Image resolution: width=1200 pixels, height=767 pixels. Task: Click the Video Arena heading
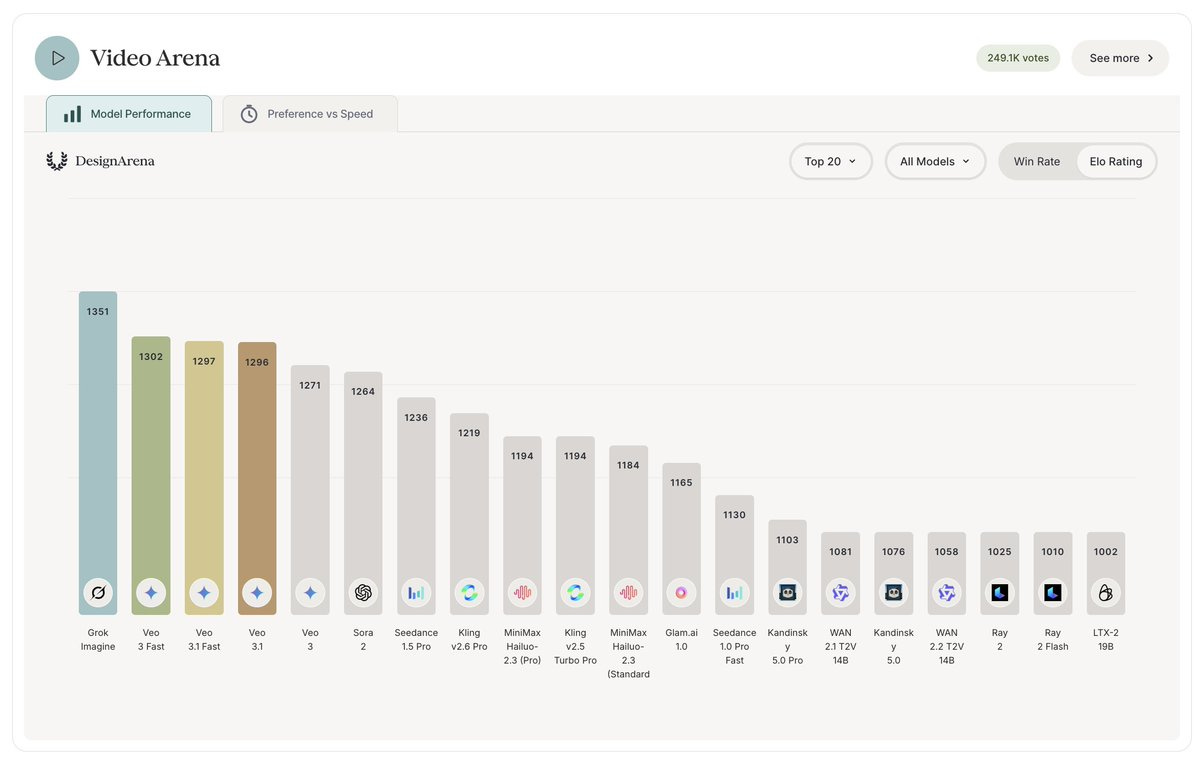pos(155,58)
